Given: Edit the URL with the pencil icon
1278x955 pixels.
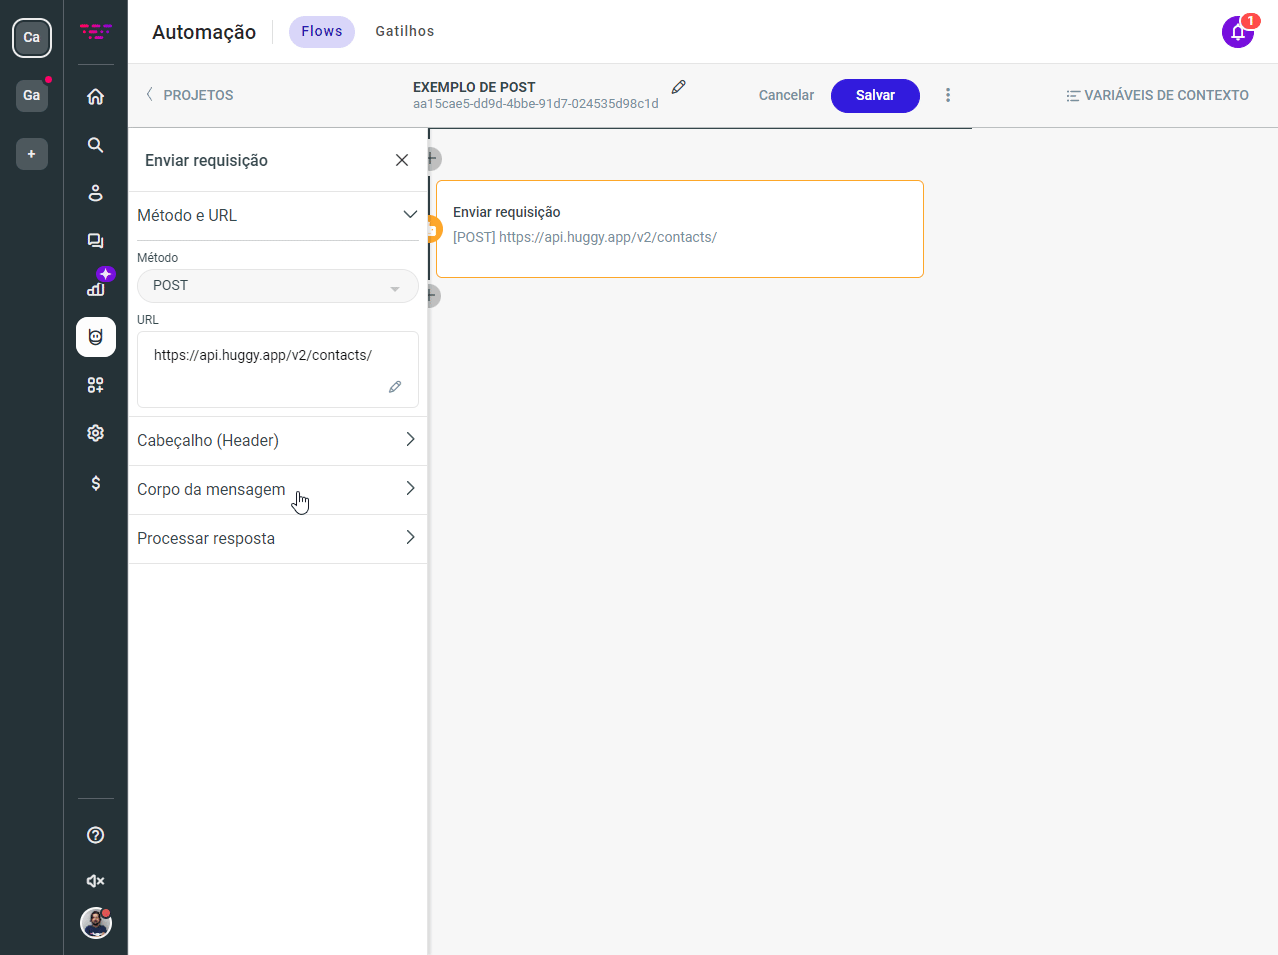Looking at the screenshot, I should [x=395, y=387].
